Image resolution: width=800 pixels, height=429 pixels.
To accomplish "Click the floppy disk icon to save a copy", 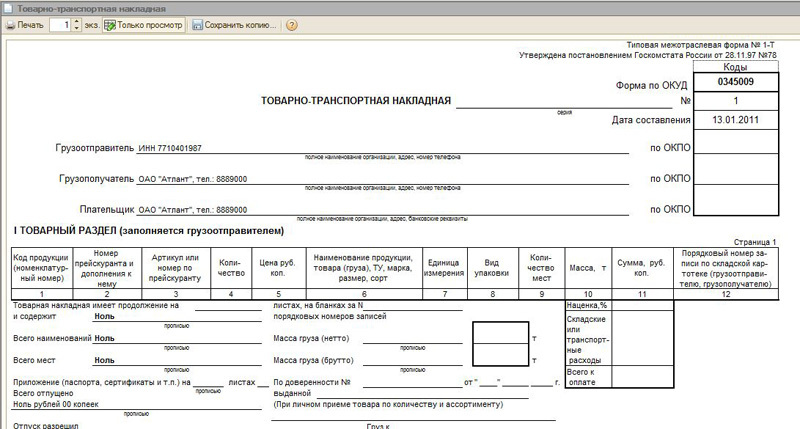I will [197, 24].
